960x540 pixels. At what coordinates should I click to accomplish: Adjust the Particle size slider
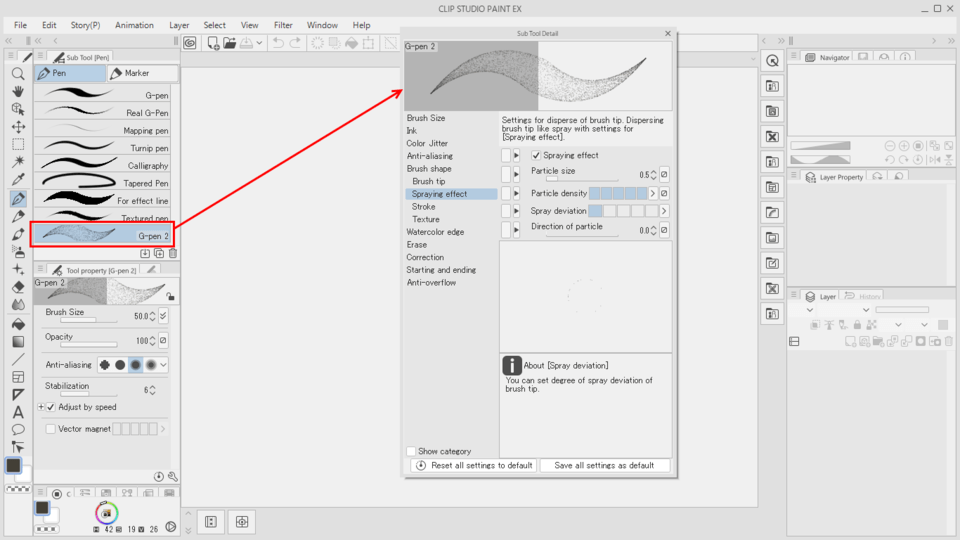pos(582,179)
